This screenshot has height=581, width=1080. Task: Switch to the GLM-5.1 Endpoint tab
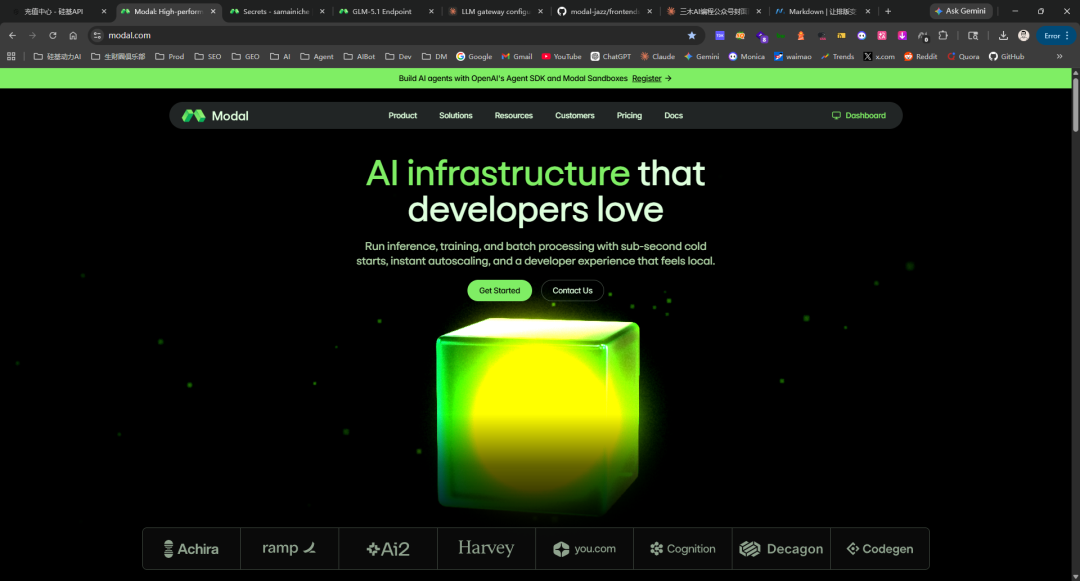click(382, 11)
